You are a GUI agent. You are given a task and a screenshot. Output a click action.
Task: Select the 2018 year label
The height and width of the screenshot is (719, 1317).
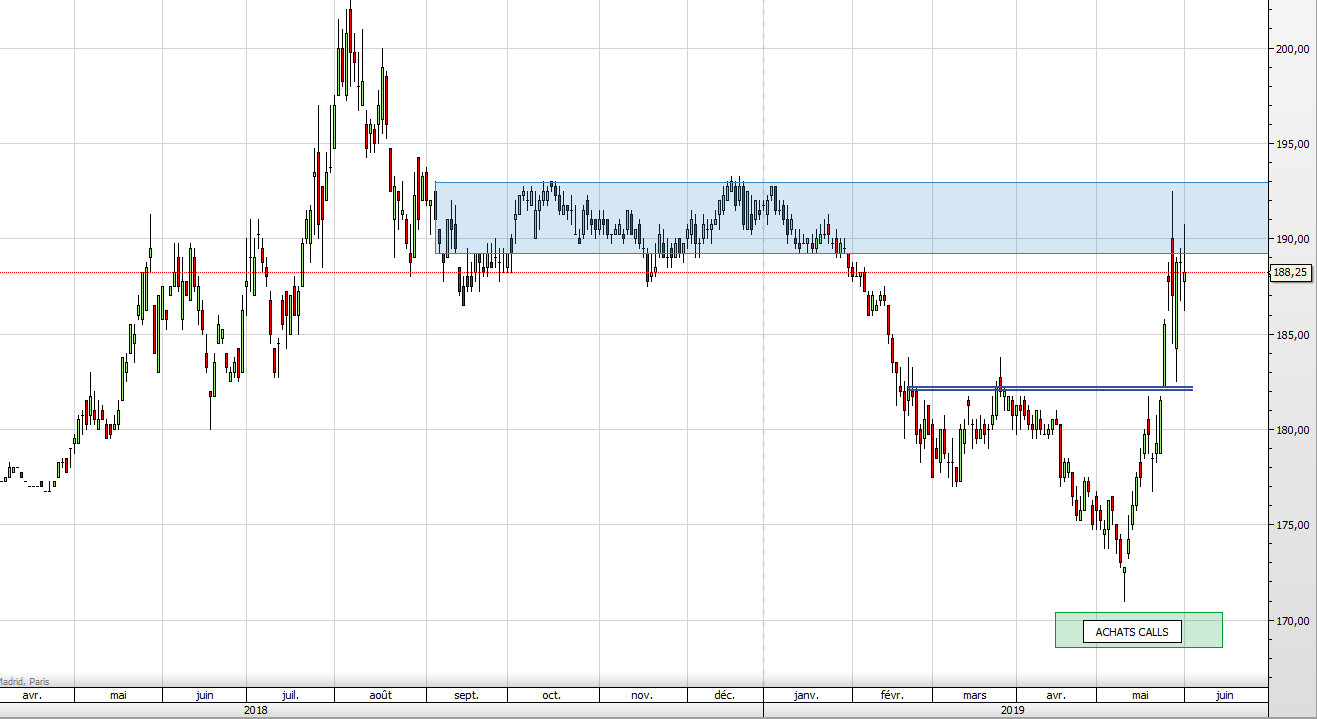click(x=256, y=710)
